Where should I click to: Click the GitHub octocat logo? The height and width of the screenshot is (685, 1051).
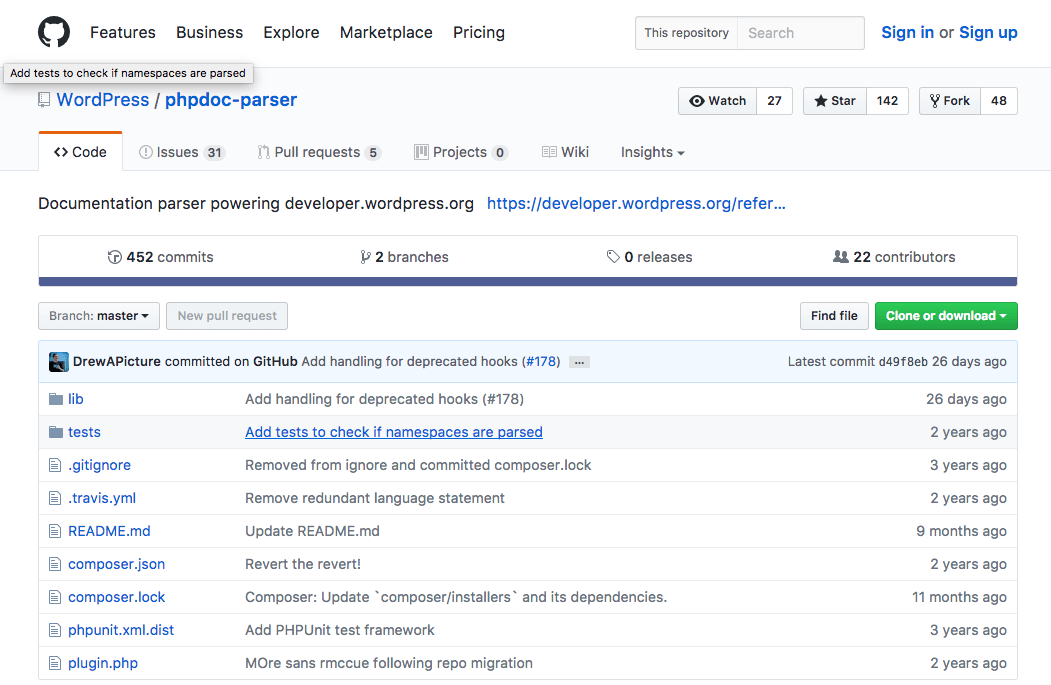pos(54,32)
